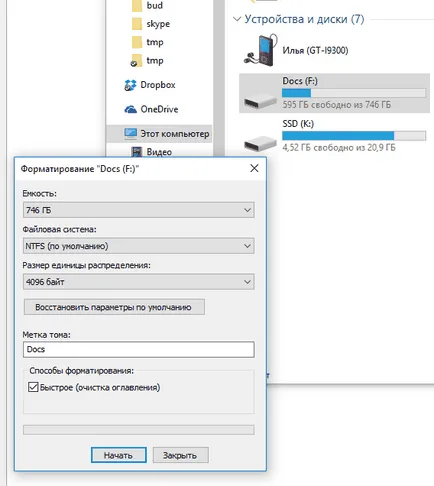This screenshot has width=434, height=486.
Task: Select the Илья (GT-I9300) media player icon
Action: tap(260, 50)
